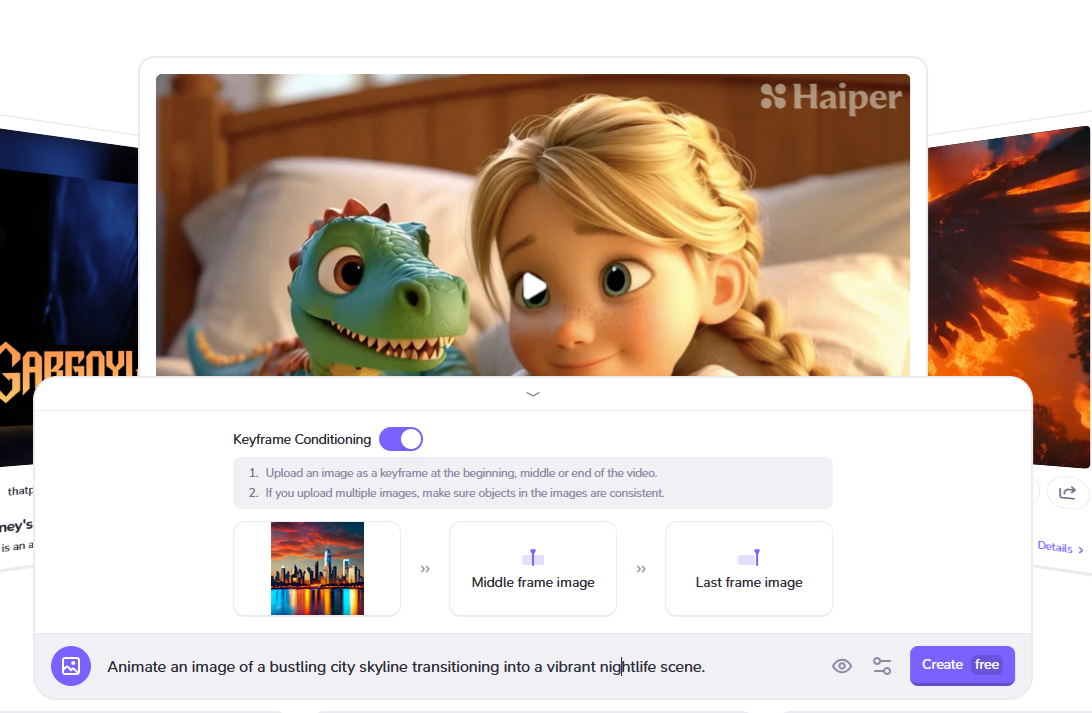
Task: Open the Details link on right card
Action: coord(1060,547)
